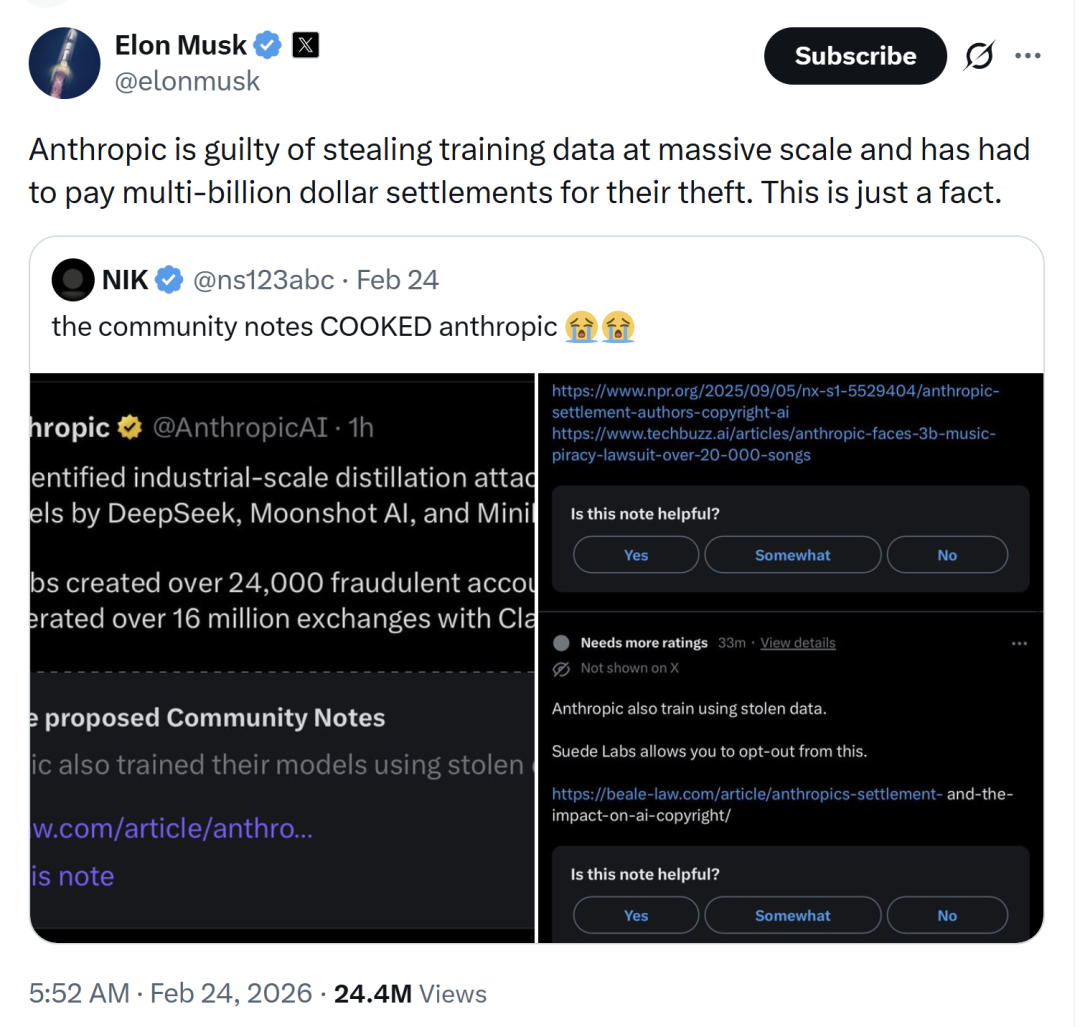This screenshot has height=1027, width=1080.
Task: Click the Subscribe button
Action: (x=855, y=56)
